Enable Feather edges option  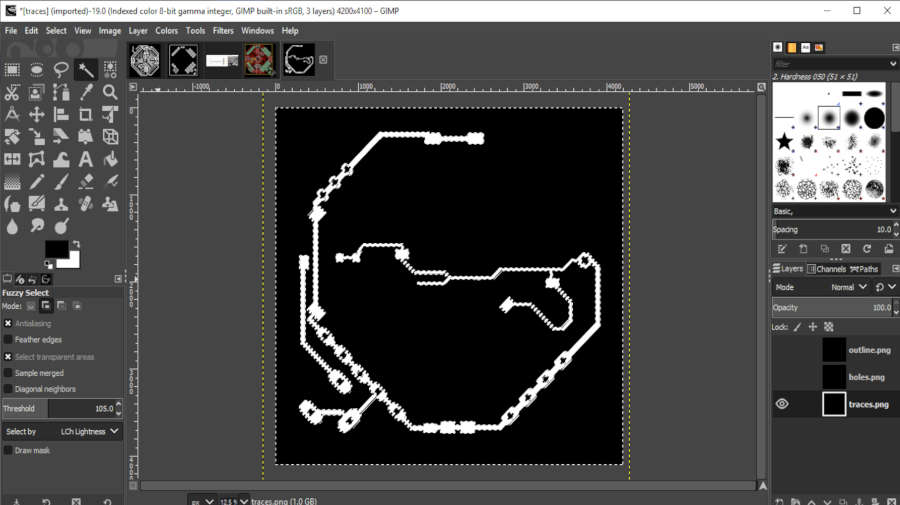8,340
